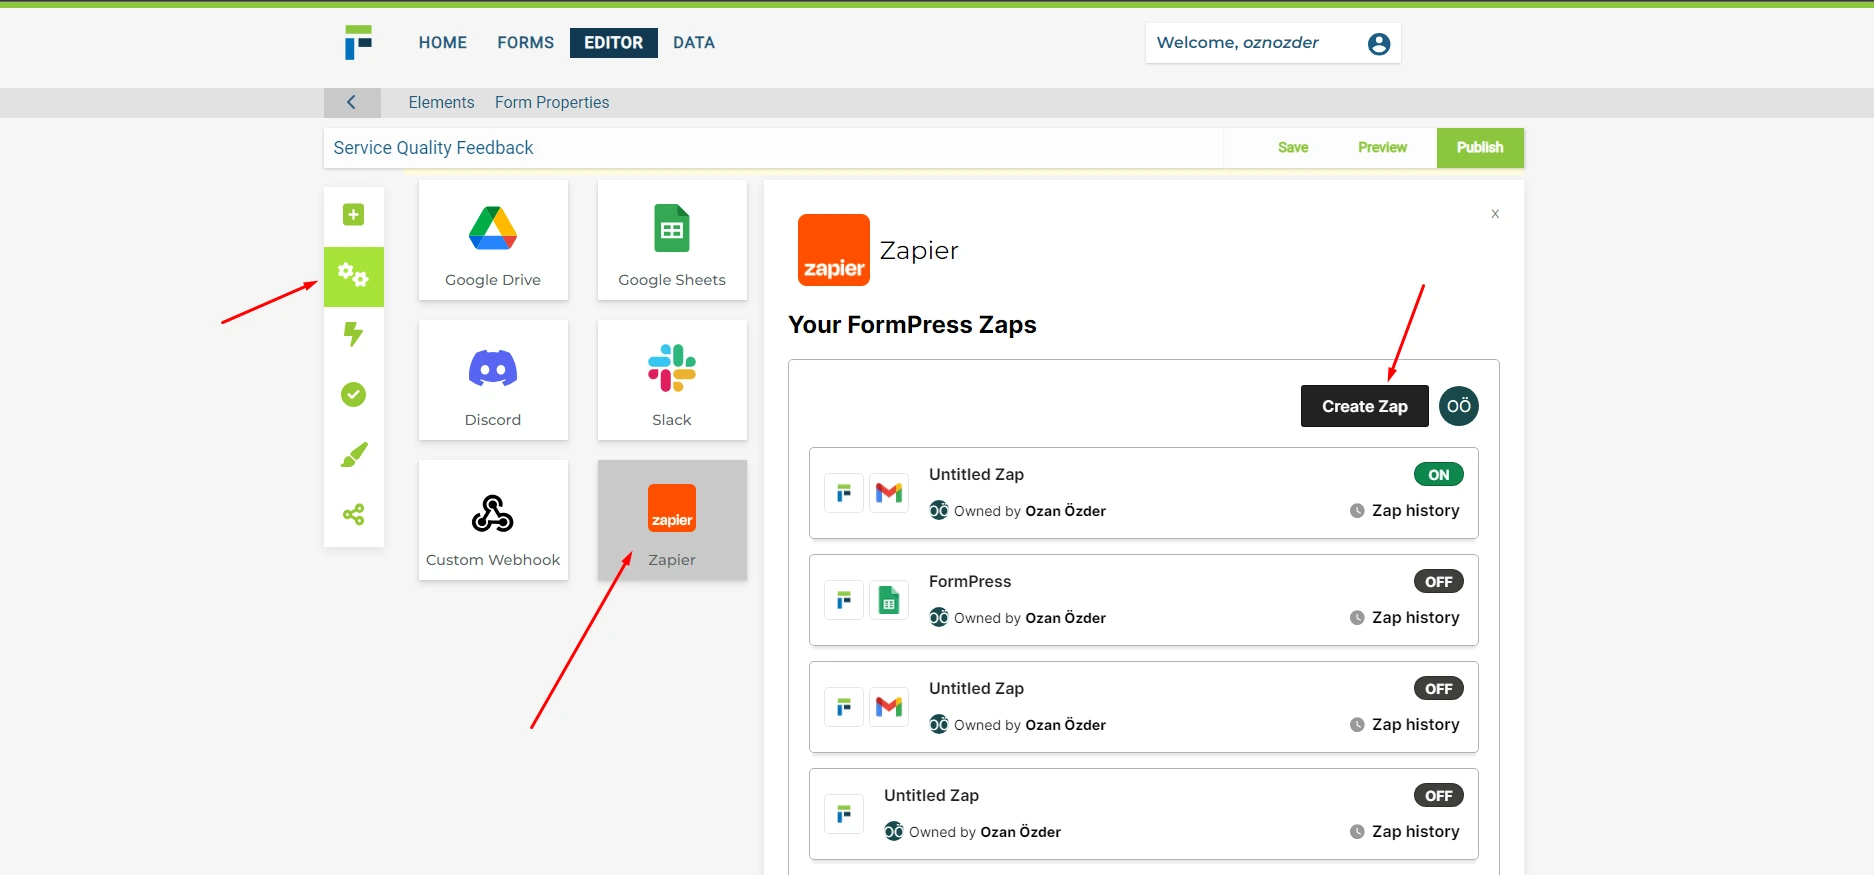
Task: Click Google Sheets icon on FormPress zap
Action: point(889,600)
